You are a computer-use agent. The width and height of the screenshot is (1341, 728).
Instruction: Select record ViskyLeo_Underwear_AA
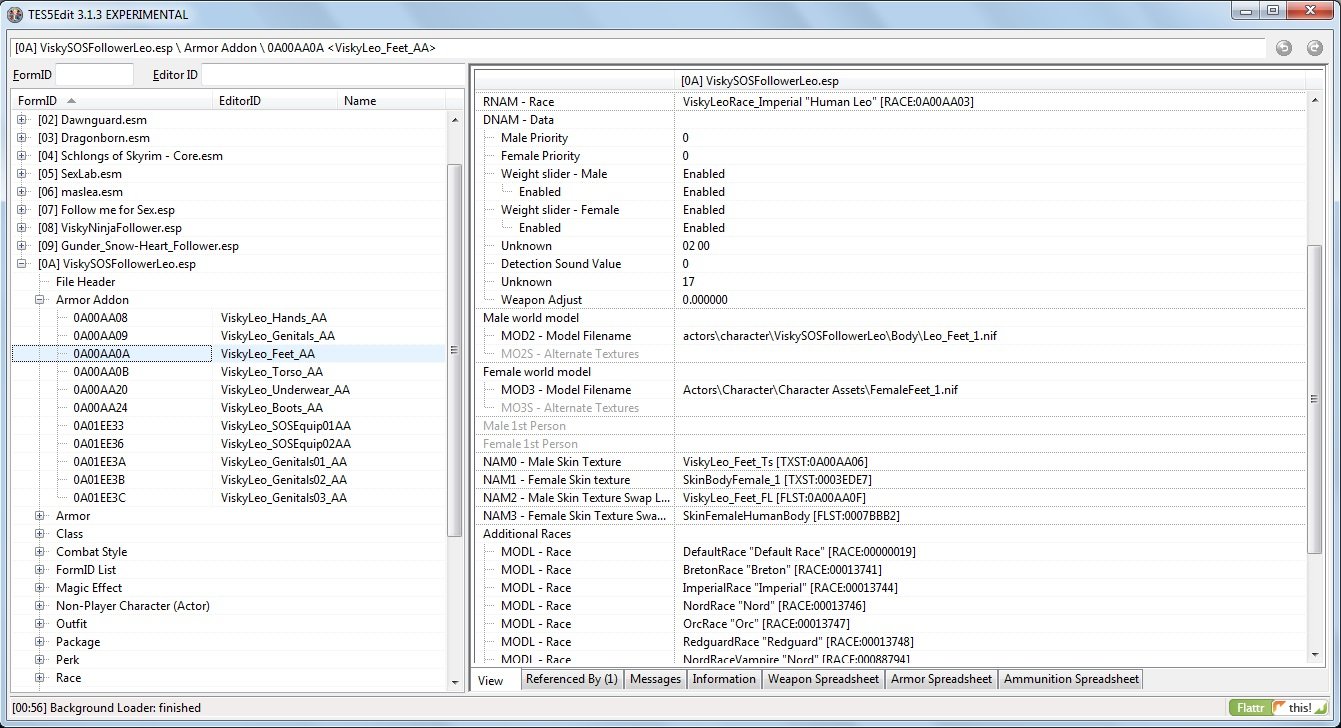(x=285, y=390)
